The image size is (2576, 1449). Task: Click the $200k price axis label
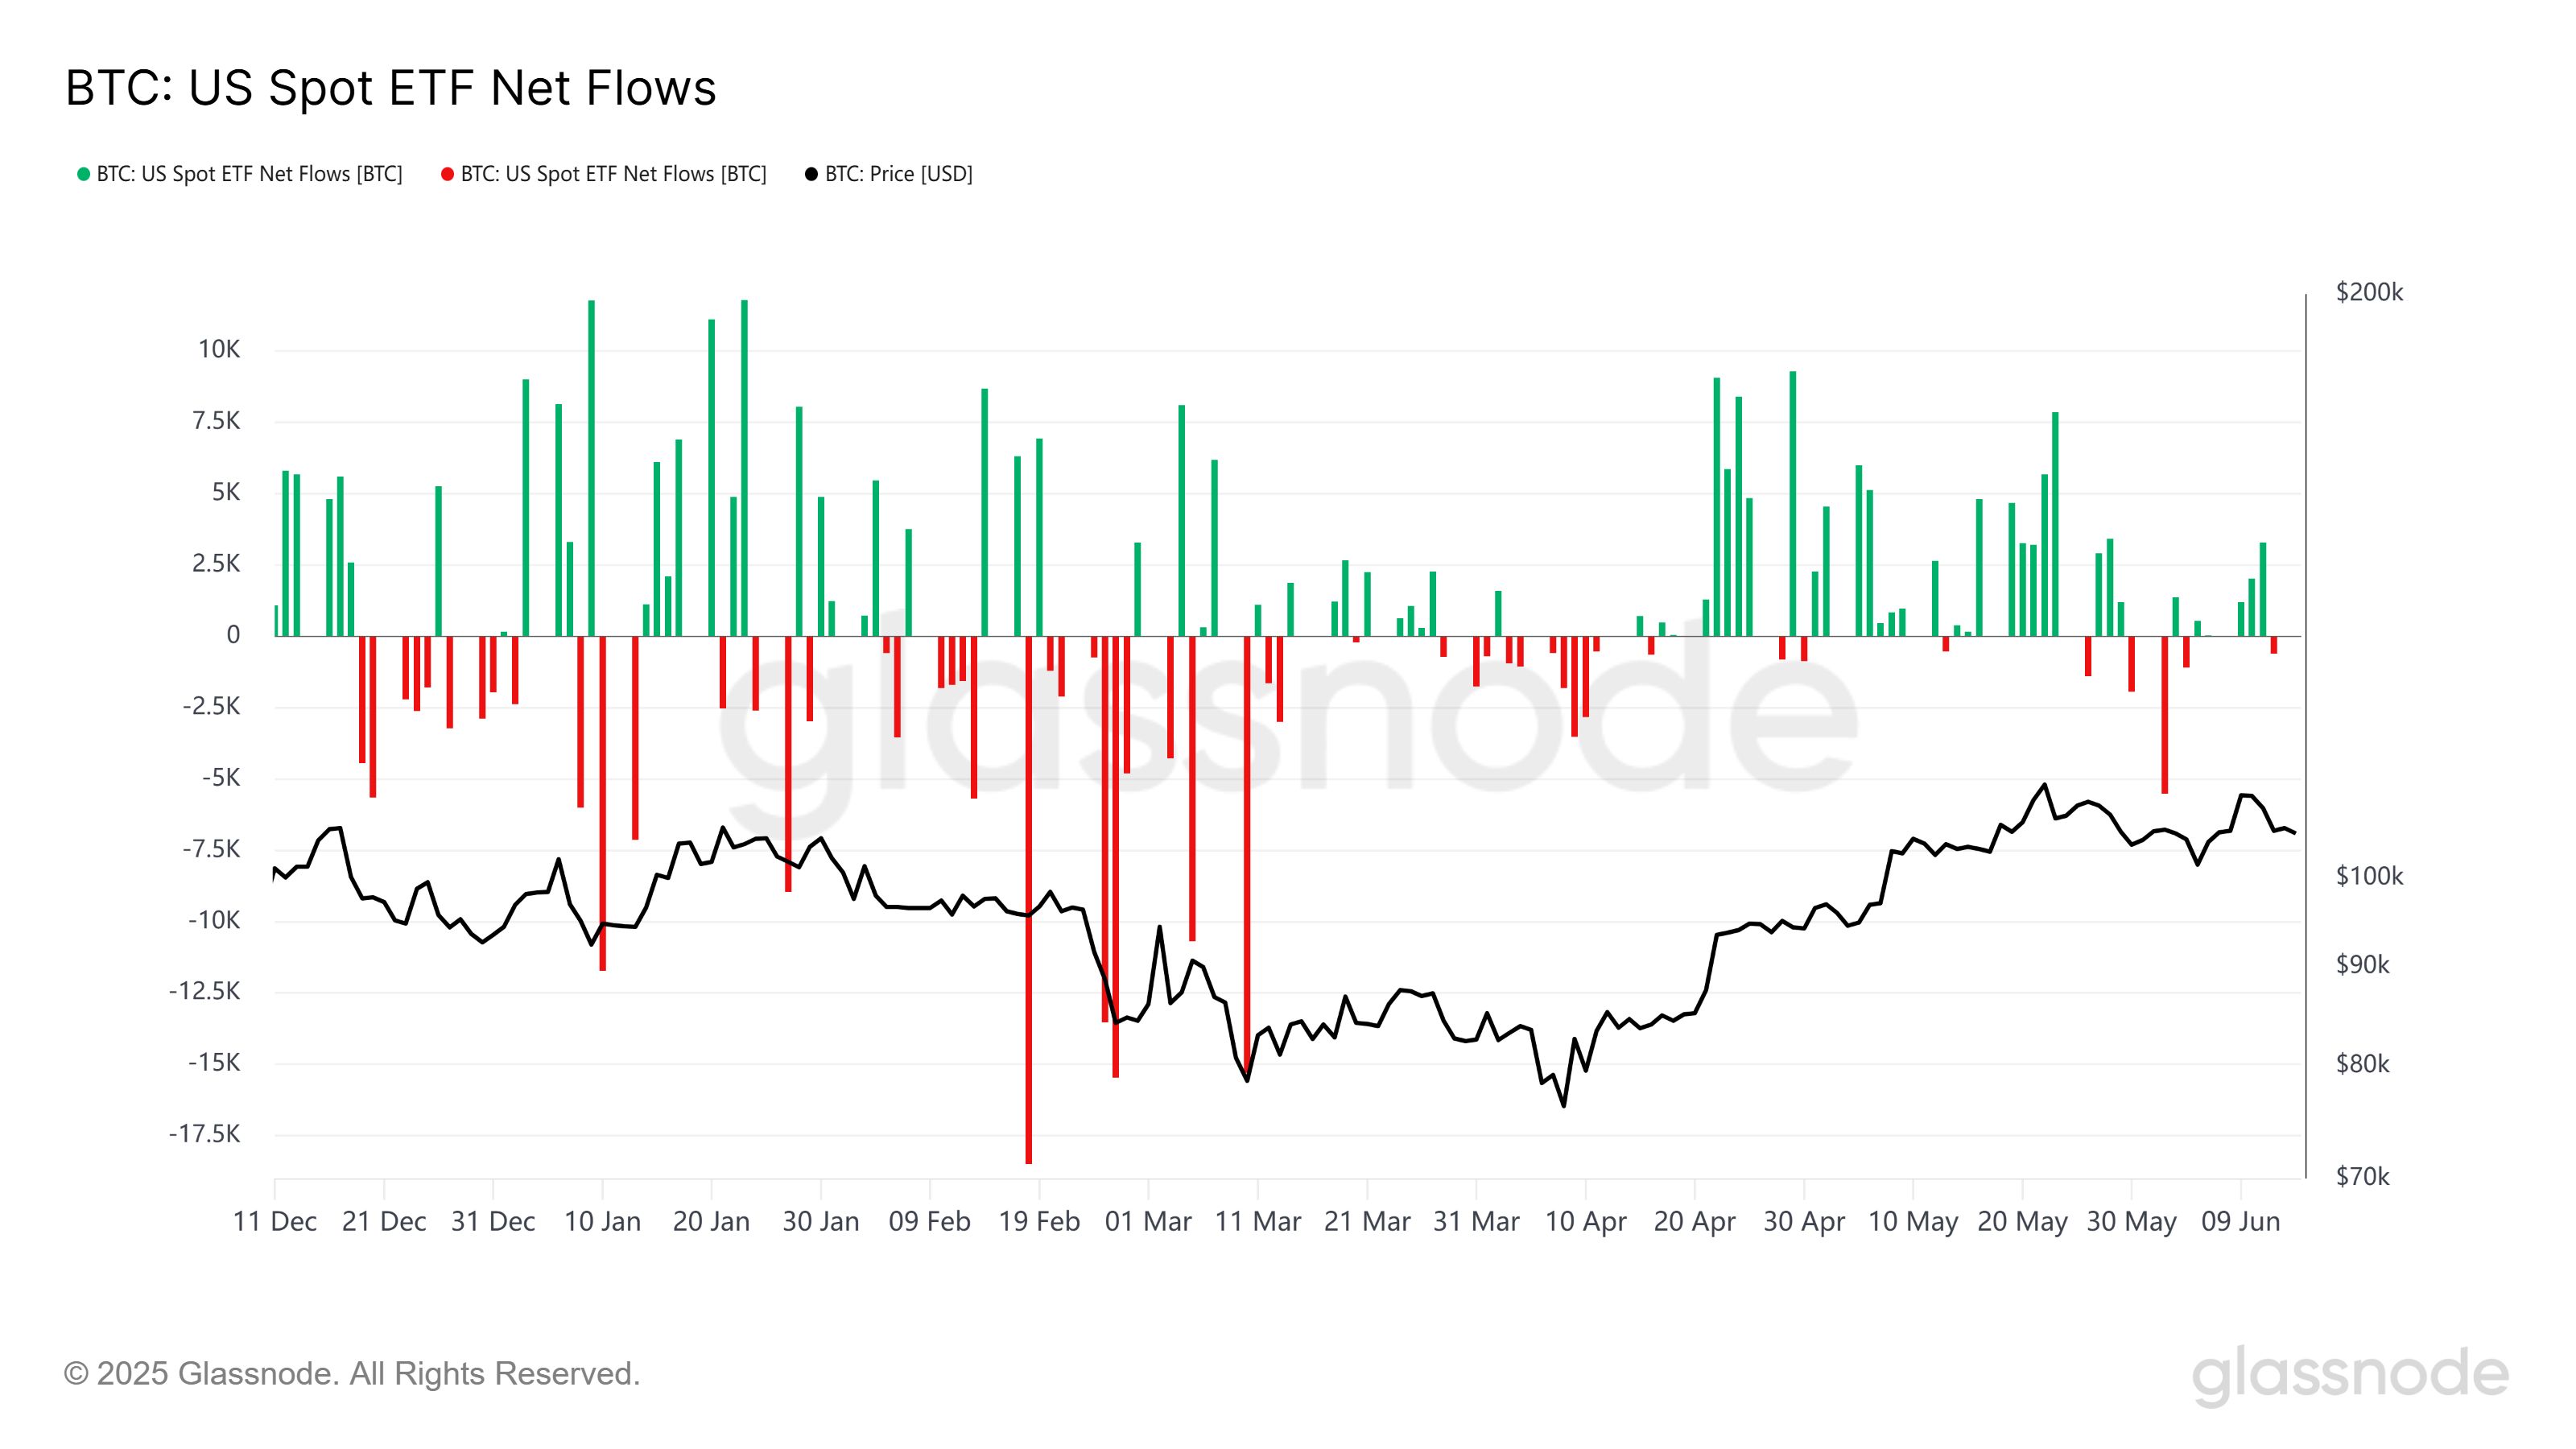click(x=2369, y=292)
